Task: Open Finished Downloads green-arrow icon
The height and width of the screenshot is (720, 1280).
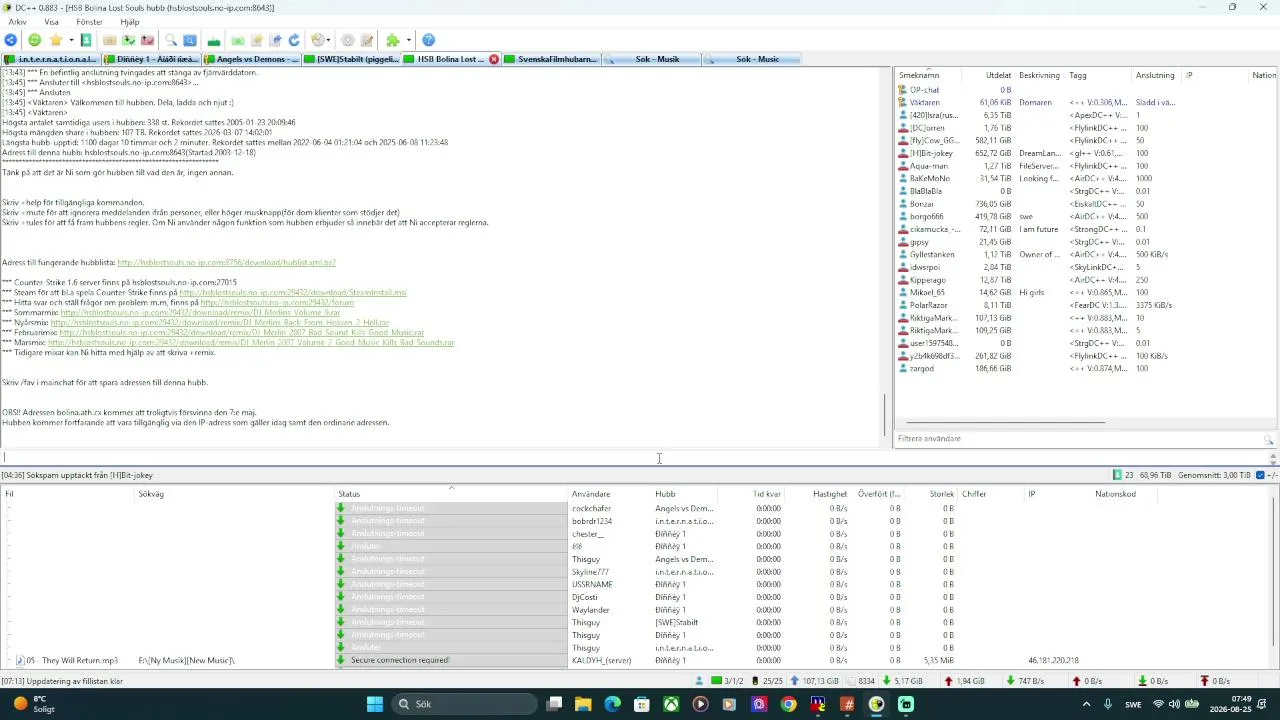Action: pyautogui.click(x=129, y=40)
